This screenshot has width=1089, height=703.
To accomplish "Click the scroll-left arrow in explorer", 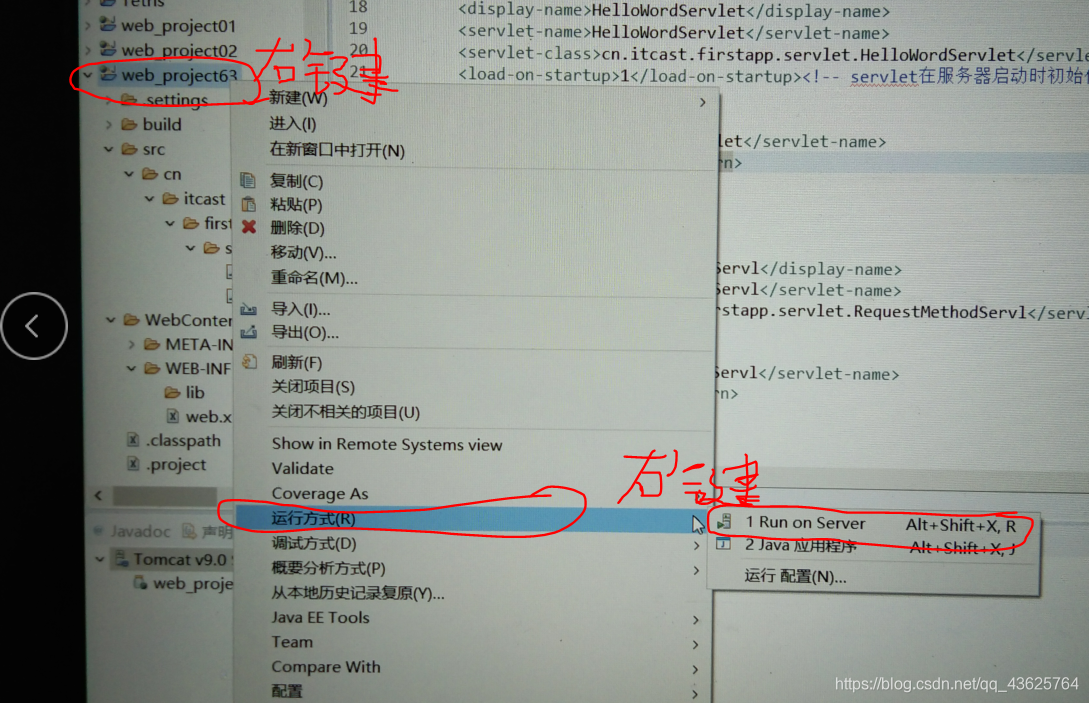I will coord(99,495).
